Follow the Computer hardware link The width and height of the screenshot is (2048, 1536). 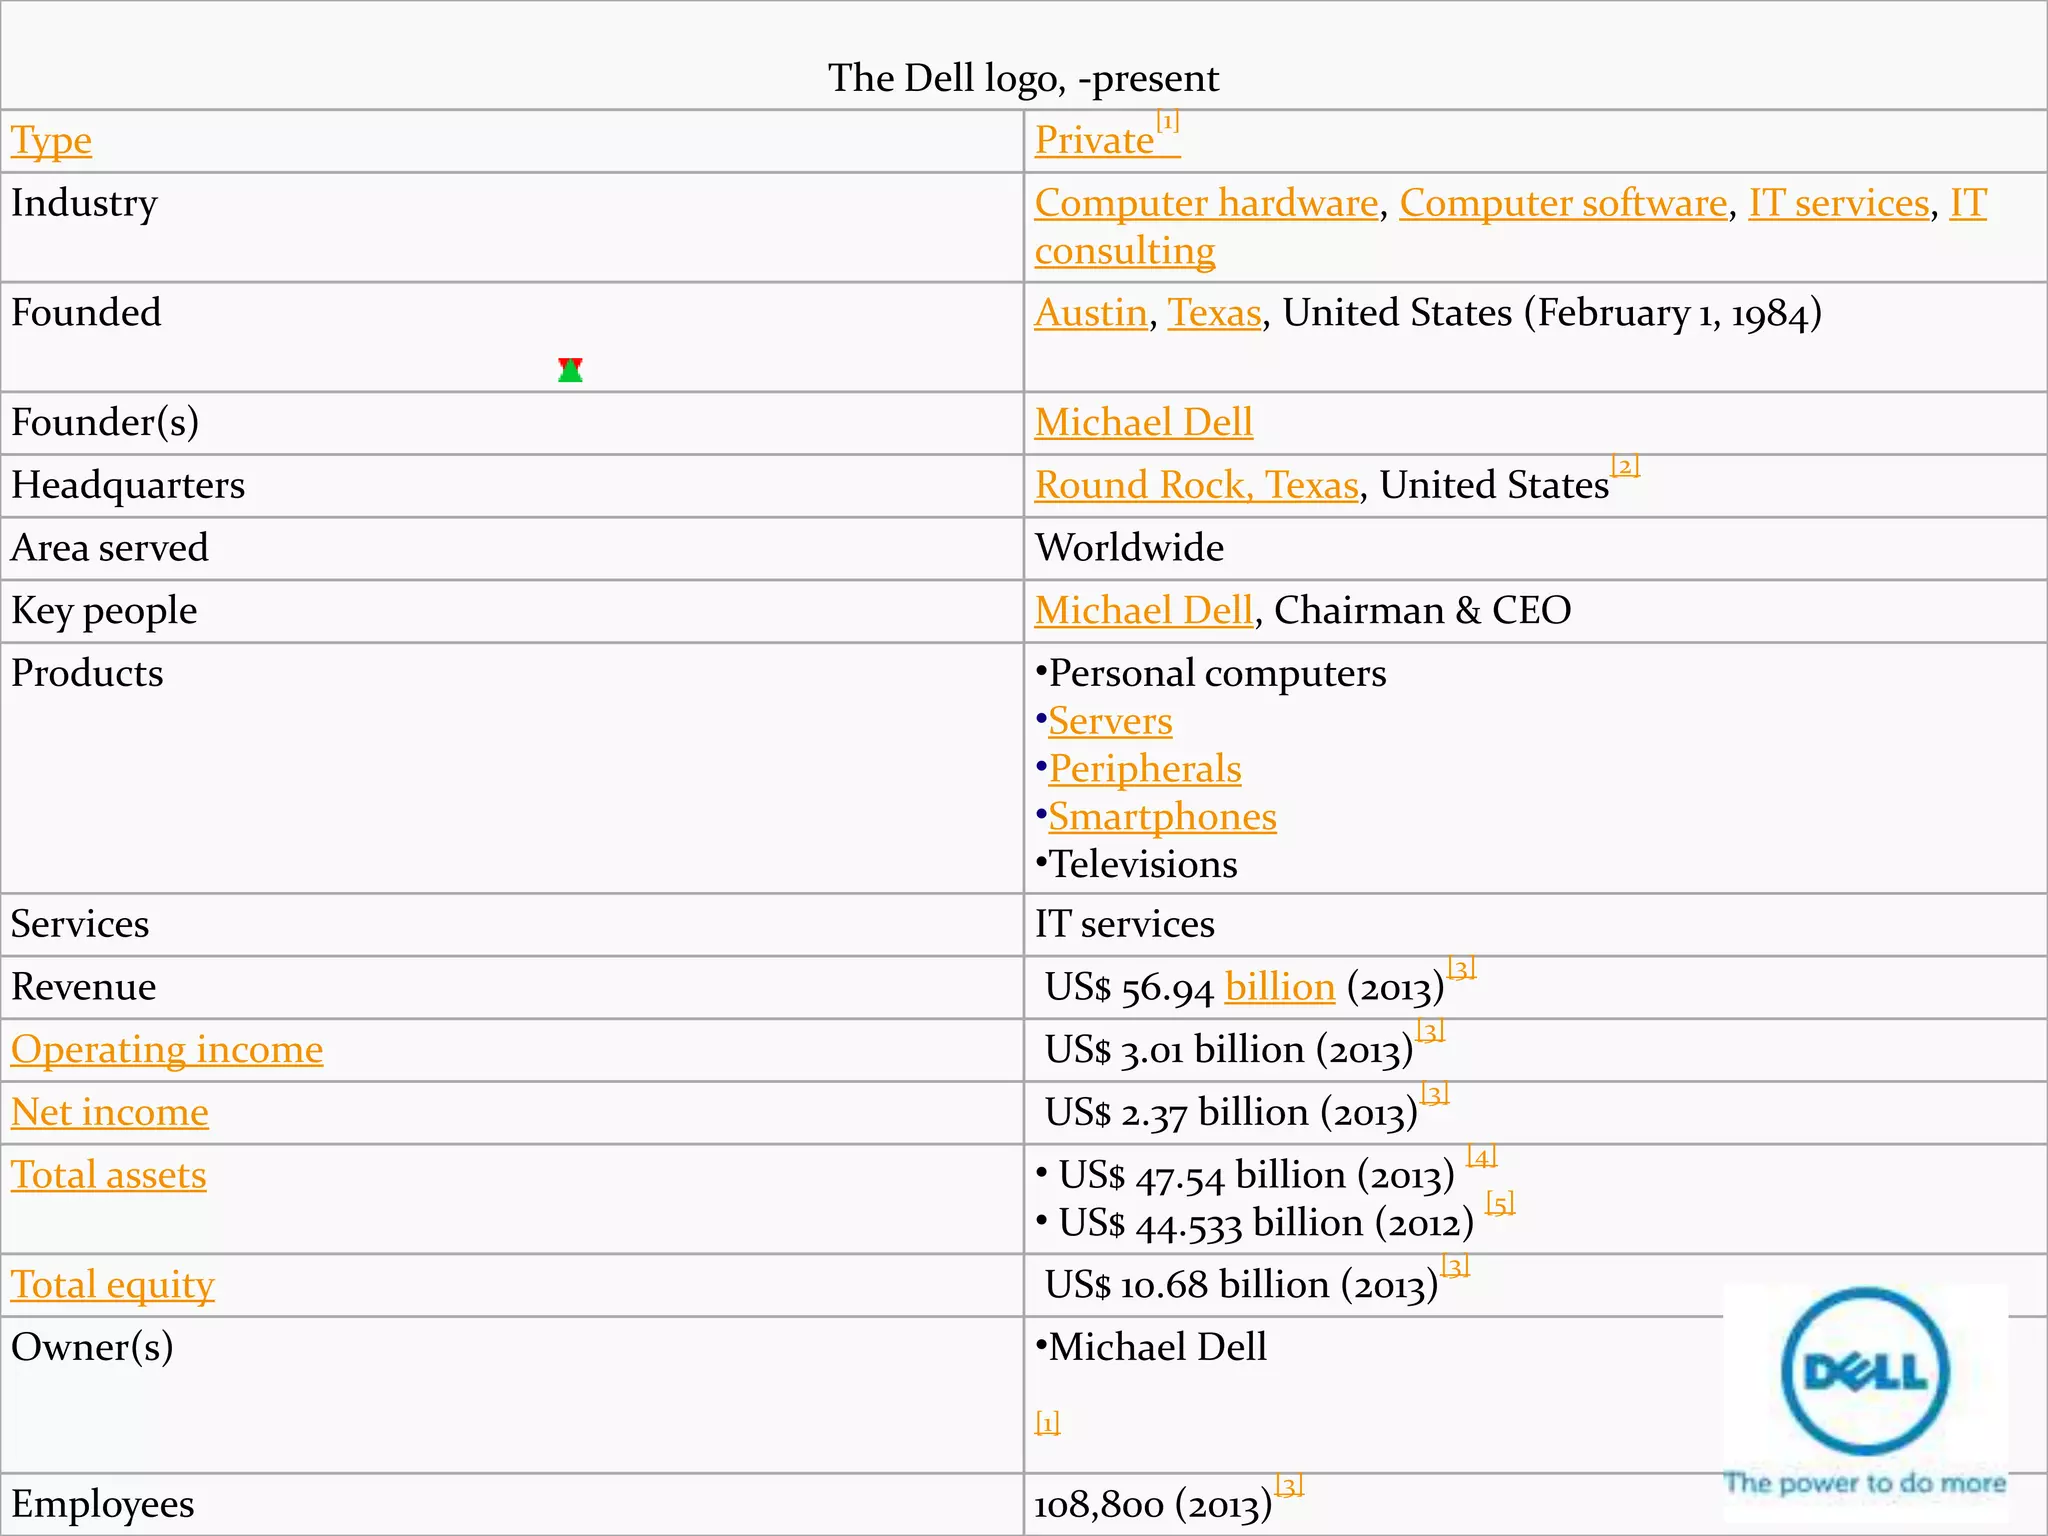[x=1206, y=203]
